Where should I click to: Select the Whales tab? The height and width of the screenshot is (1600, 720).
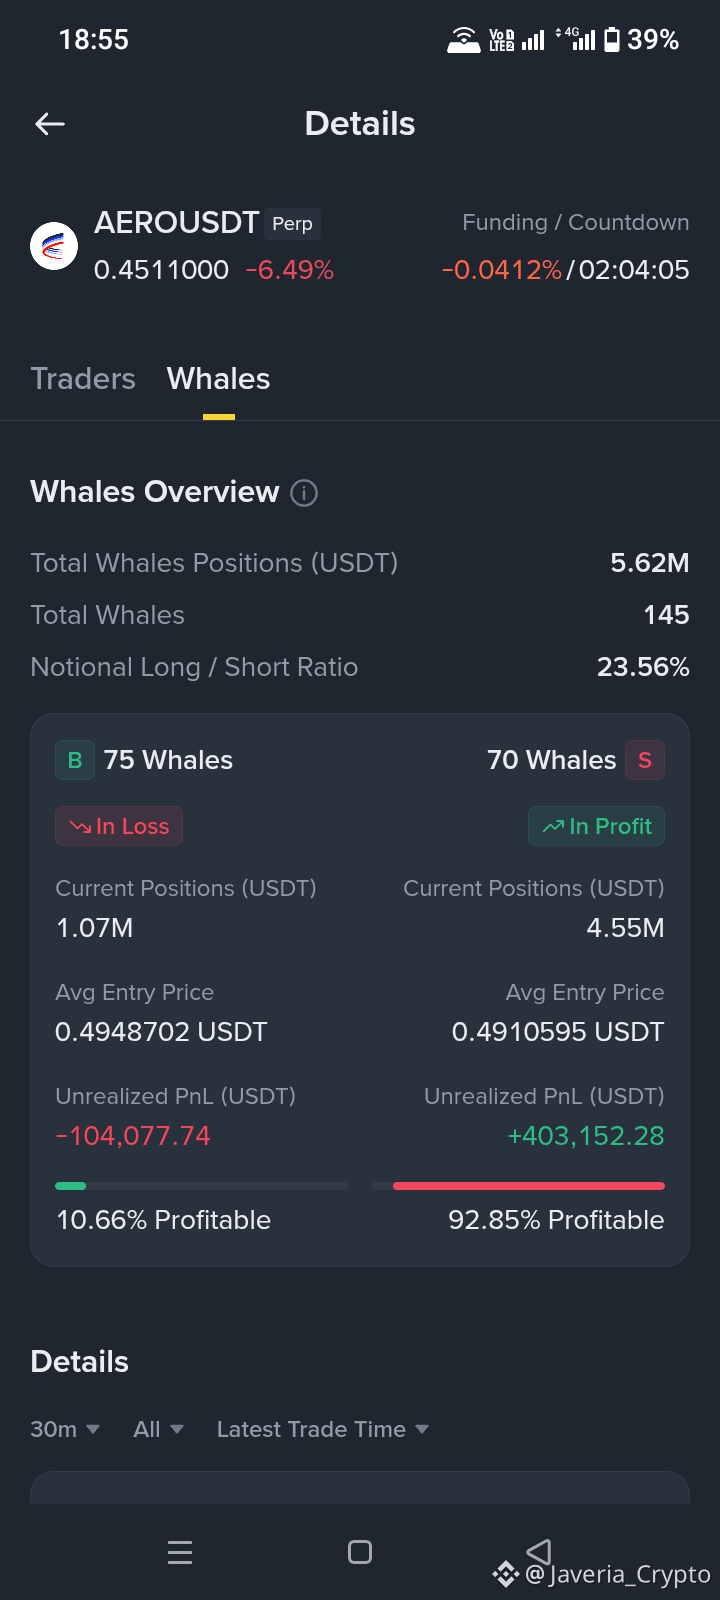(218, 379)
